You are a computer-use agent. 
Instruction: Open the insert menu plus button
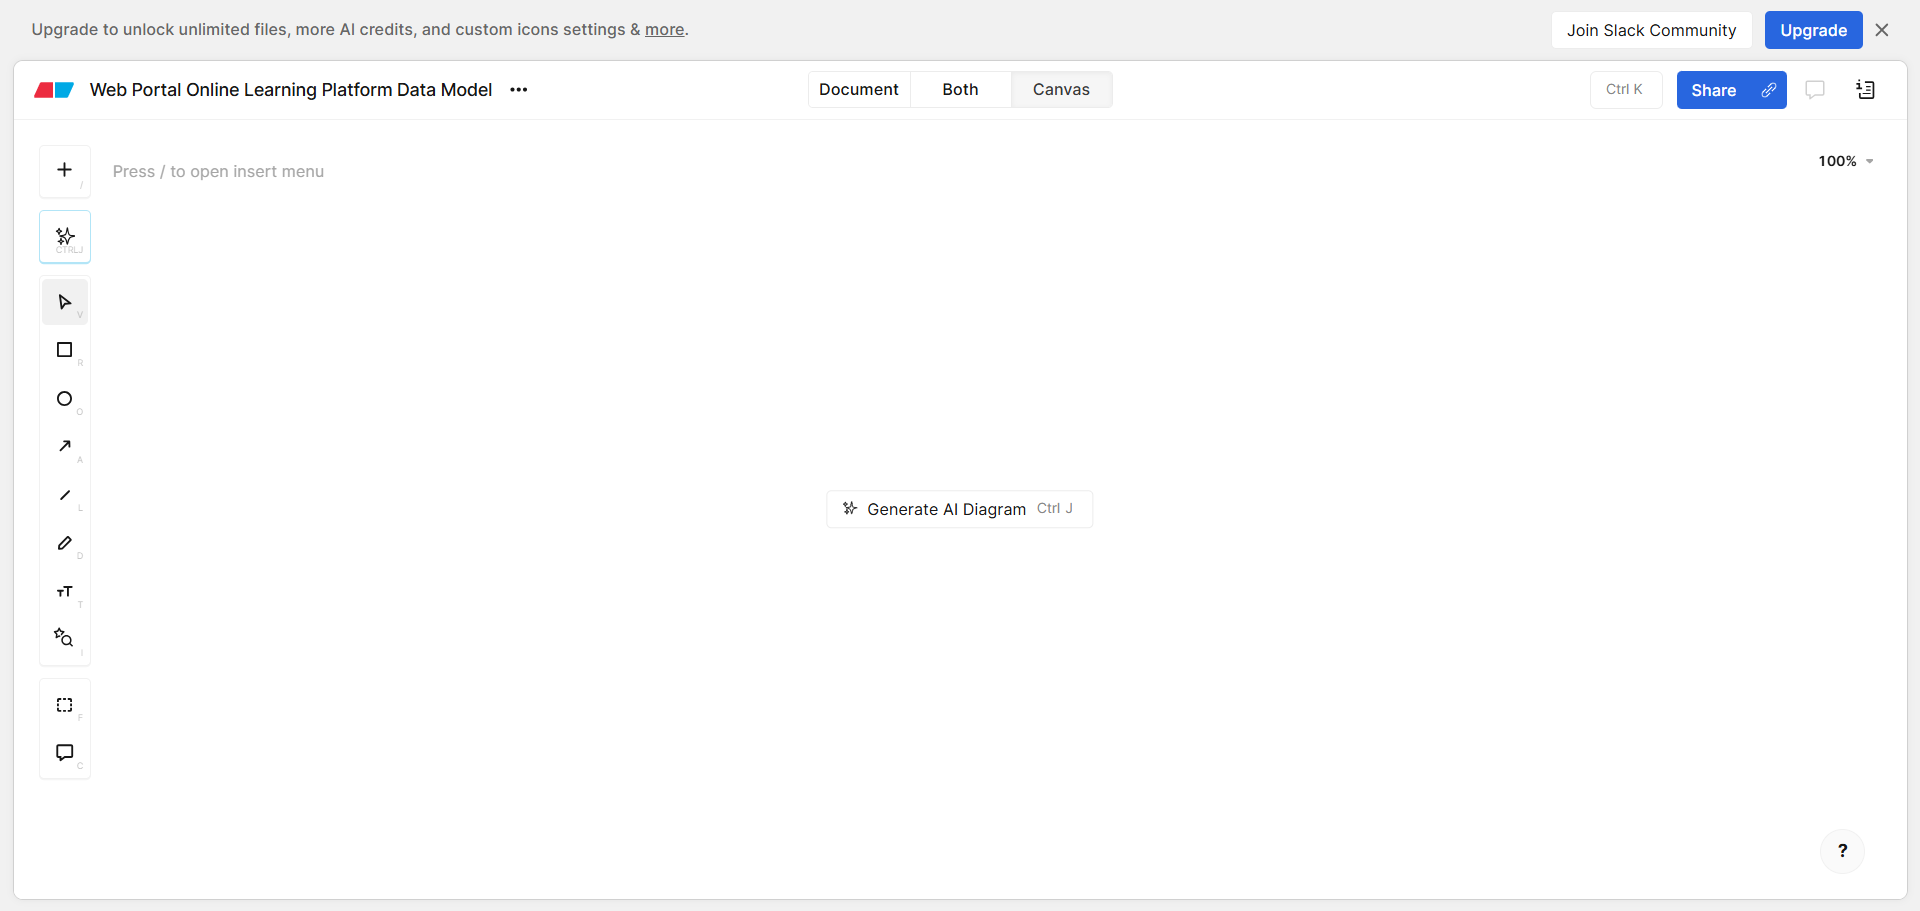pos(65,171)
